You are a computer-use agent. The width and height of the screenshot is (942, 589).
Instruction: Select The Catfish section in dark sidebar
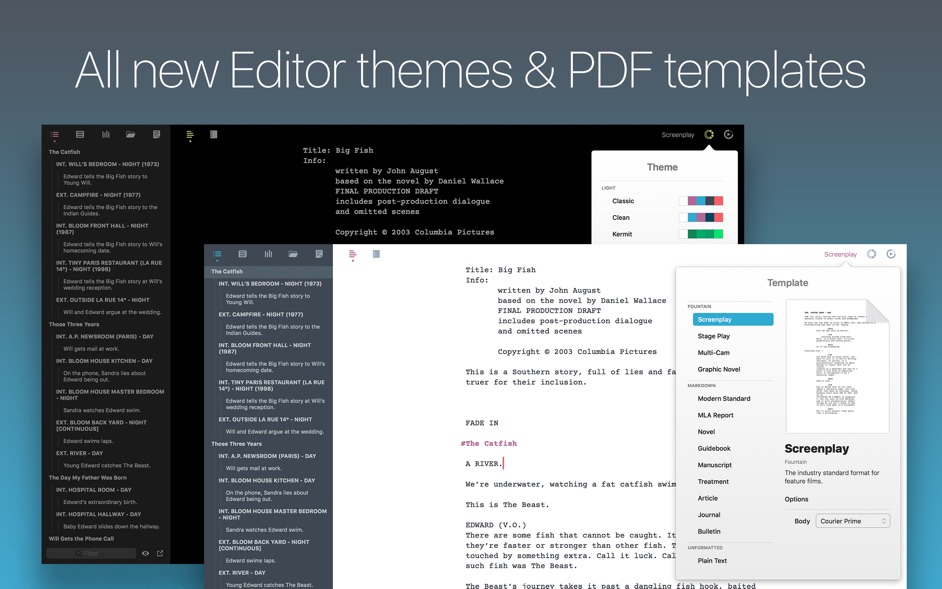[64, 152]
